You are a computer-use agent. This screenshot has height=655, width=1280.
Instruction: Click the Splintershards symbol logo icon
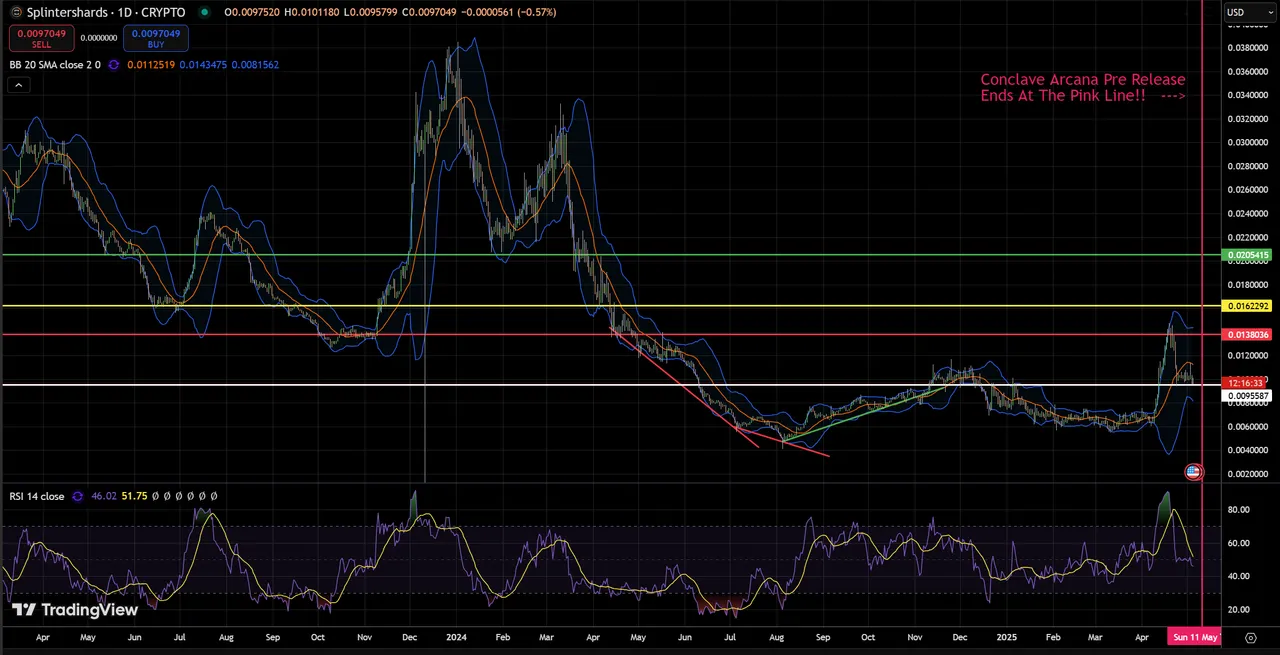tap(16, 12)
